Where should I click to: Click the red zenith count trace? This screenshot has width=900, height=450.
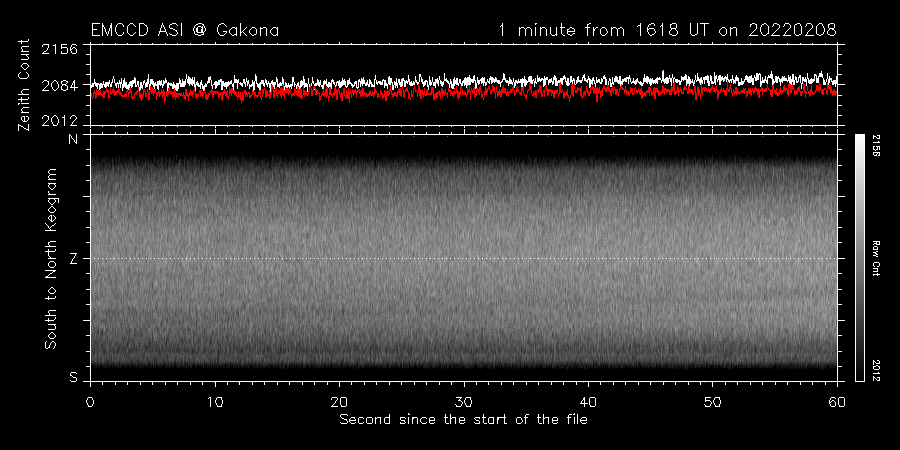tap(464, 92)
